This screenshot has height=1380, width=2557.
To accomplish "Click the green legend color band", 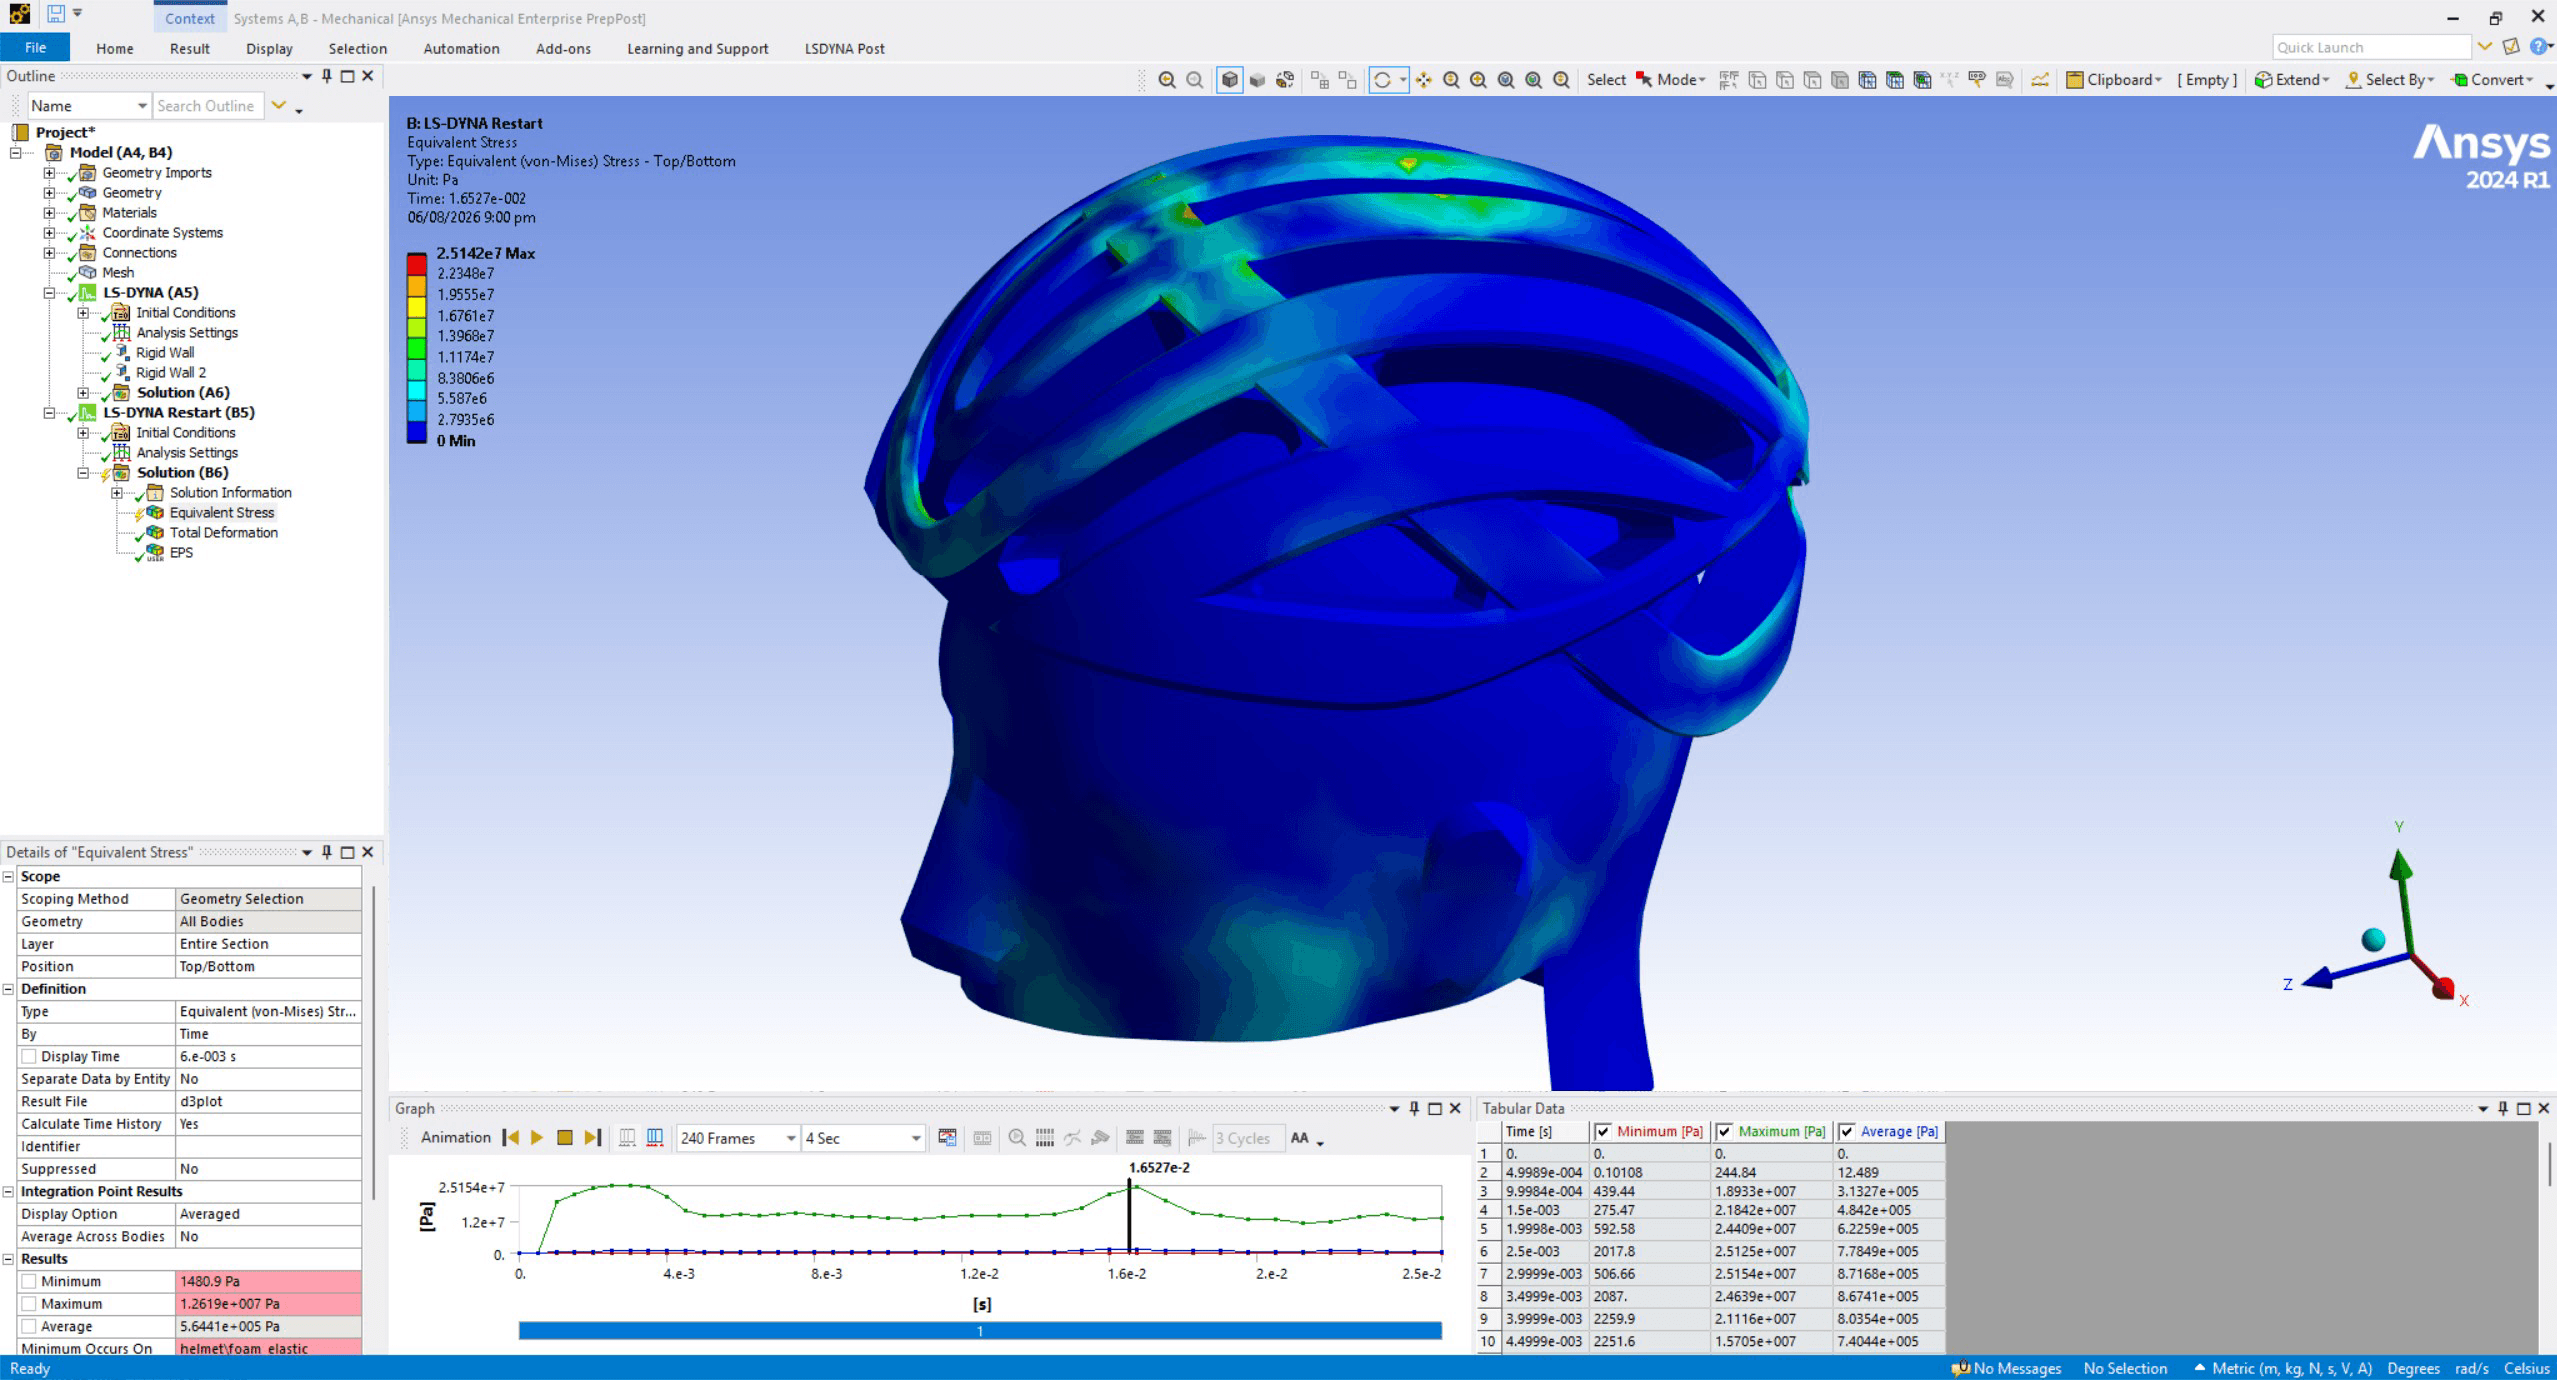I will coord(417,347).
